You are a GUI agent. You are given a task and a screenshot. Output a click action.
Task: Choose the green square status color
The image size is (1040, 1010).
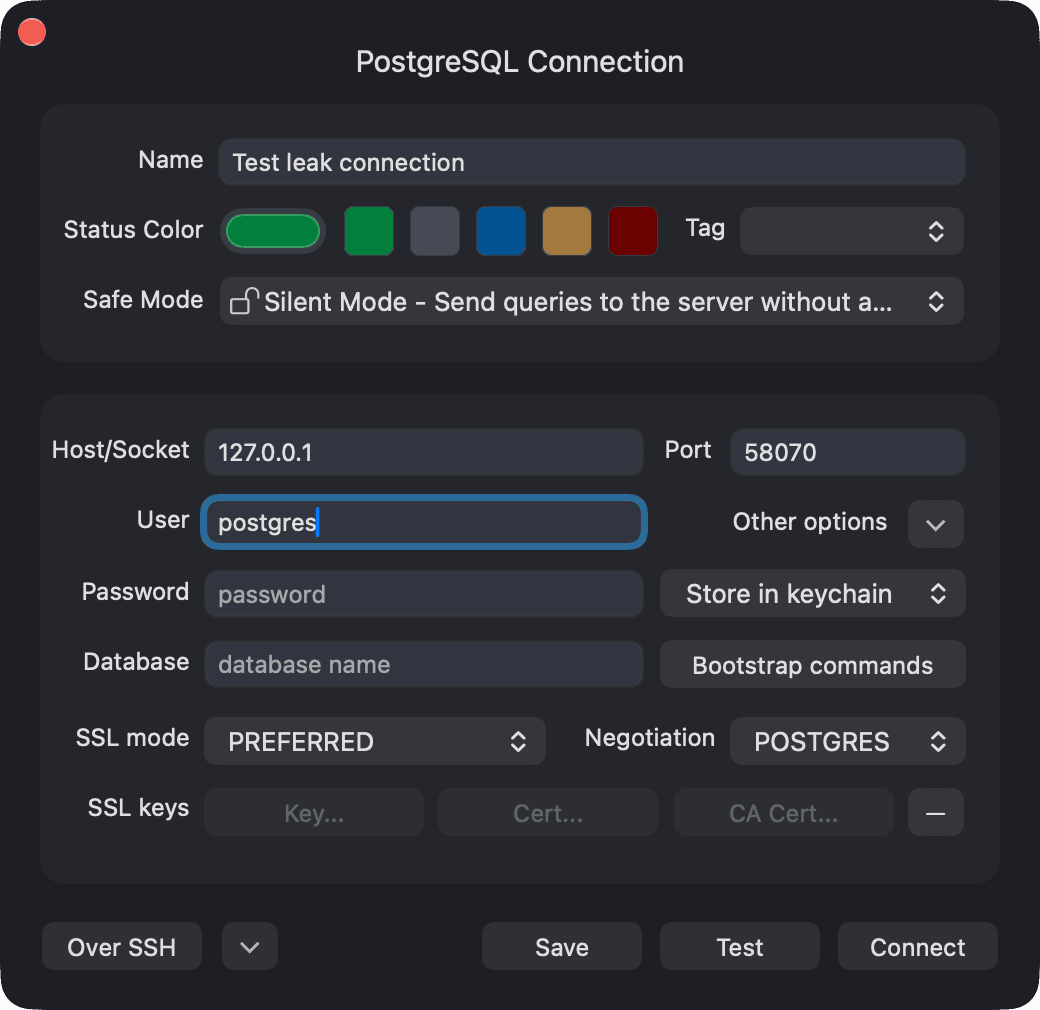(x=369, y=231)
